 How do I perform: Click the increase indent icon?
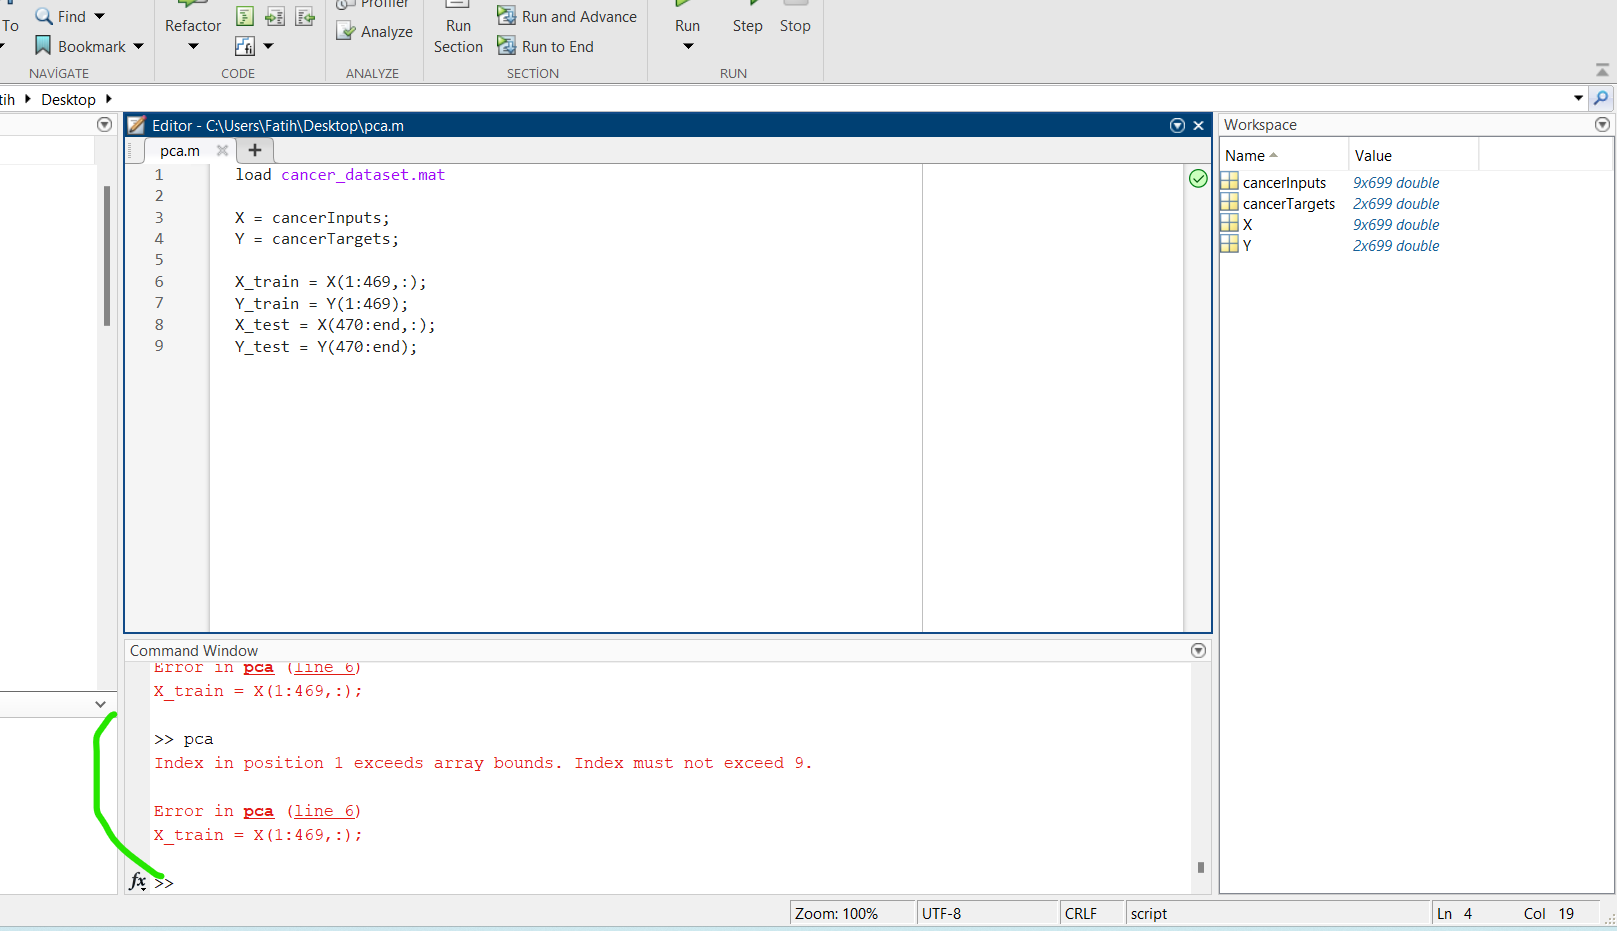(x=275, y=16)
